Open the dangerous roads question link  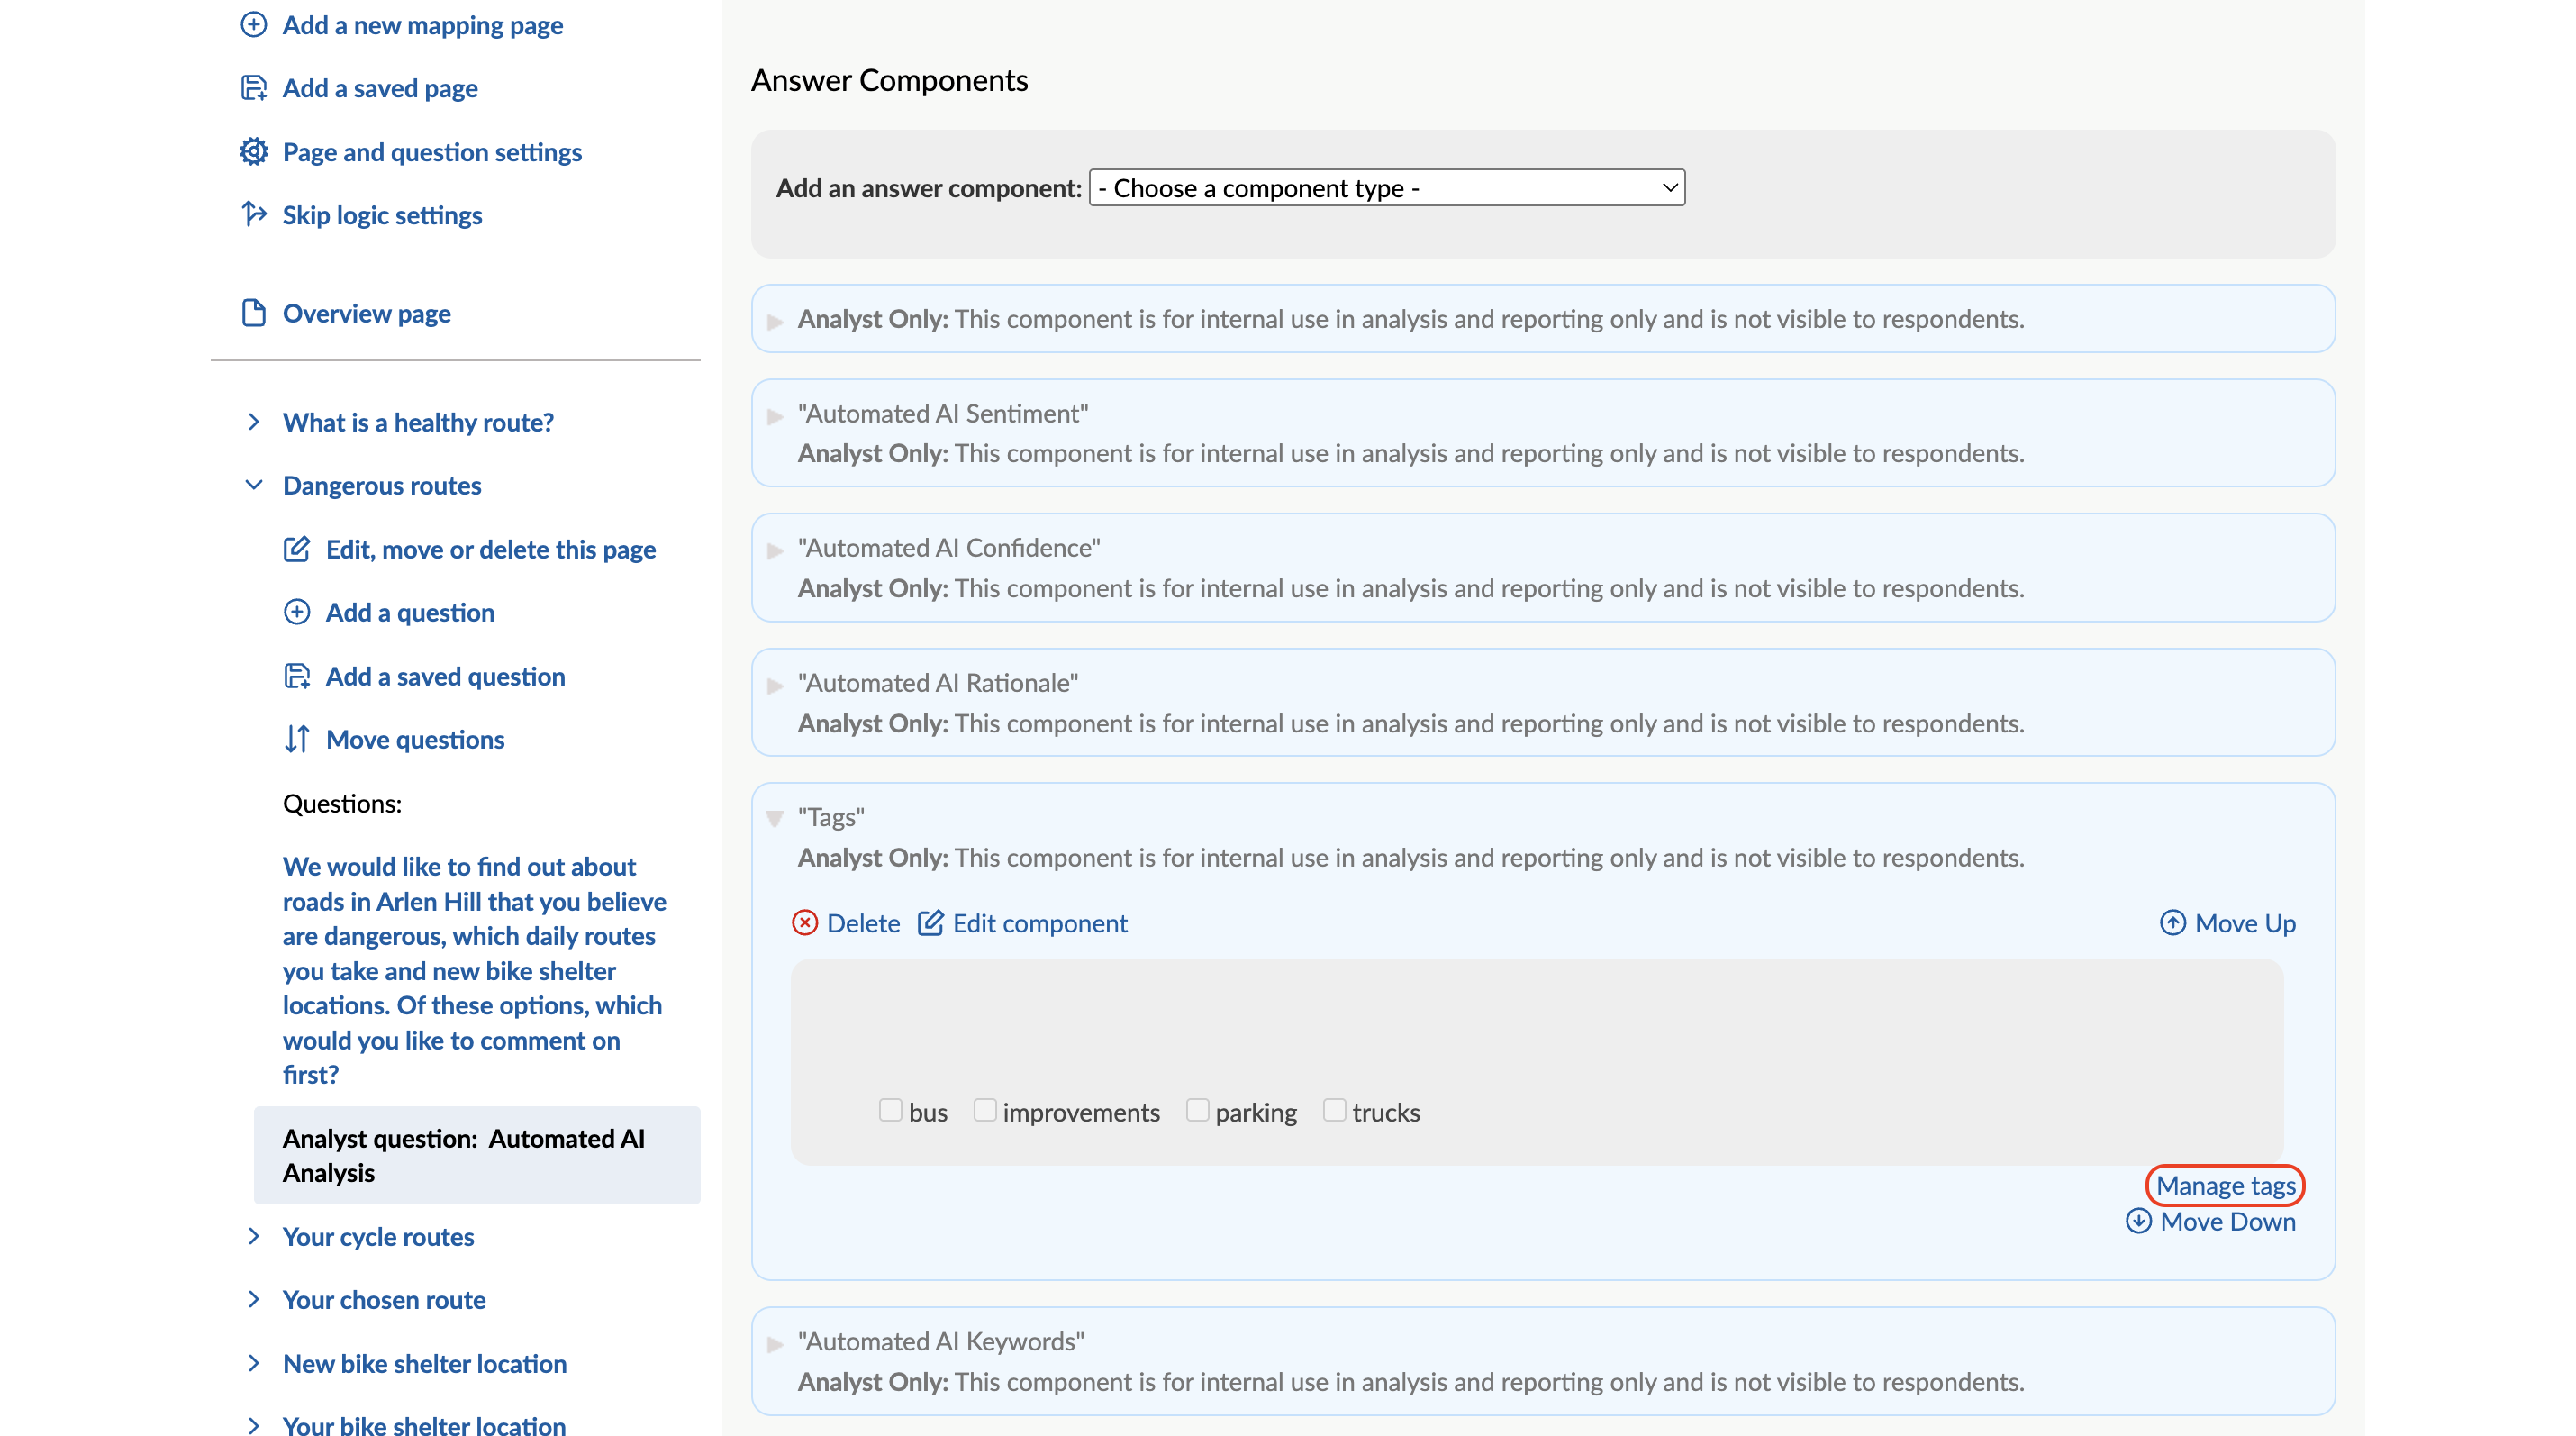[x=475, y=970]
